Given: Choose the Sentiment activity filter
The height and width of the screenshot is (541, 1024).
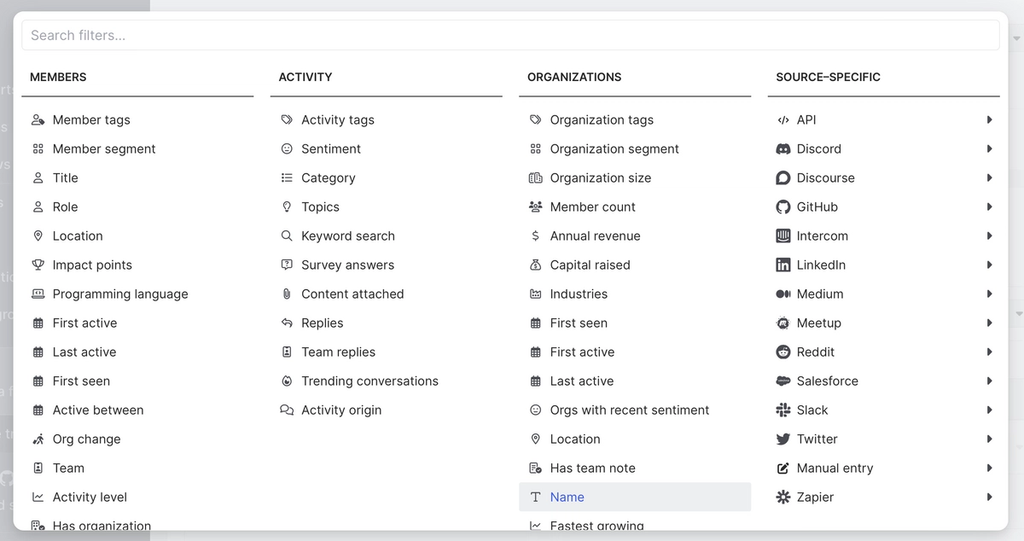Looking at the screenshot, I should click(x=331, y=149).
